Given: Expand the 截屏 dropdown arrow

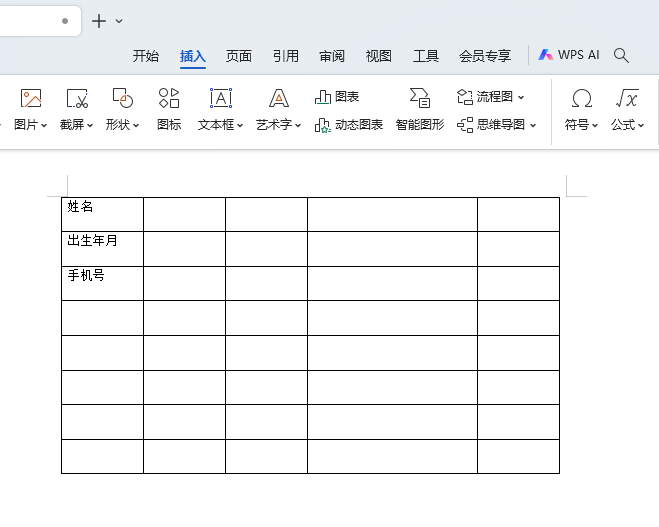Looking at the screenshot, I should [90, 125].
